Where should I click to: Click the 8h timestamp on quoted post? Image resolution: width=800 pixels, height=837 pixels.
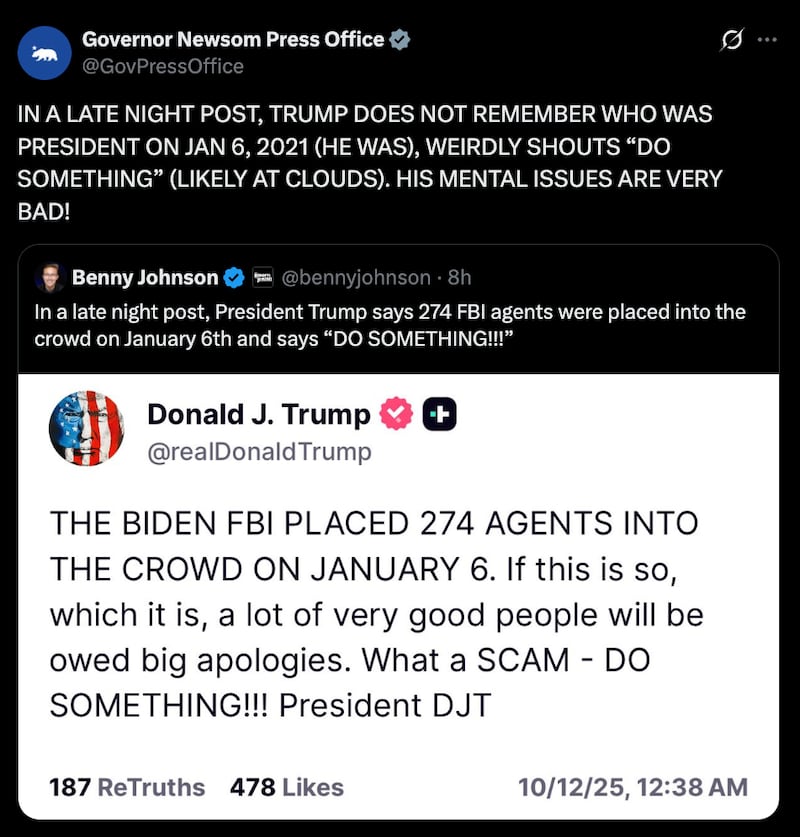point(460,278)
